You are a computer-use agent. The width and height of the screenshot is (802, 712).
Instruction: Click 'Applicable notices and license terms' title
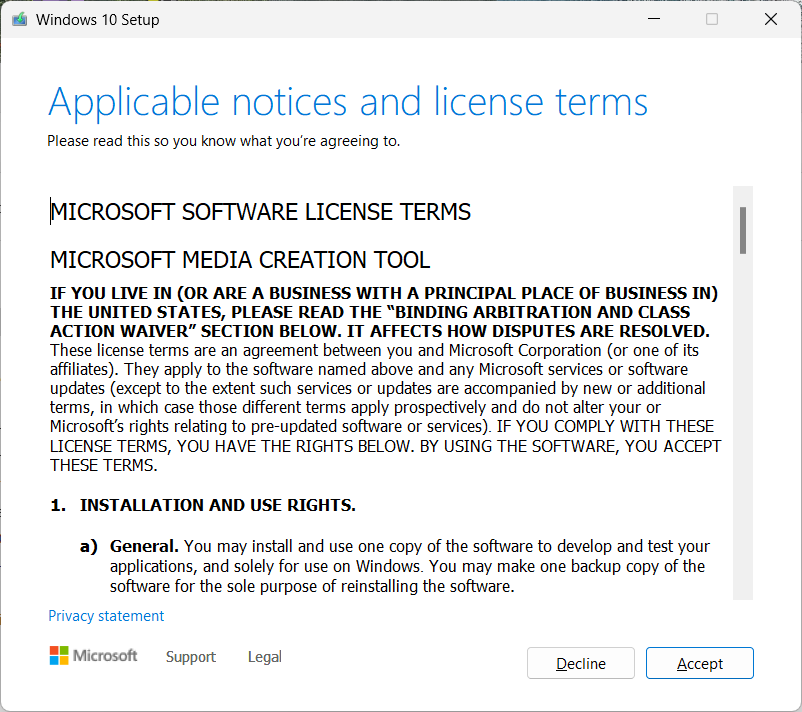(348, 102)
